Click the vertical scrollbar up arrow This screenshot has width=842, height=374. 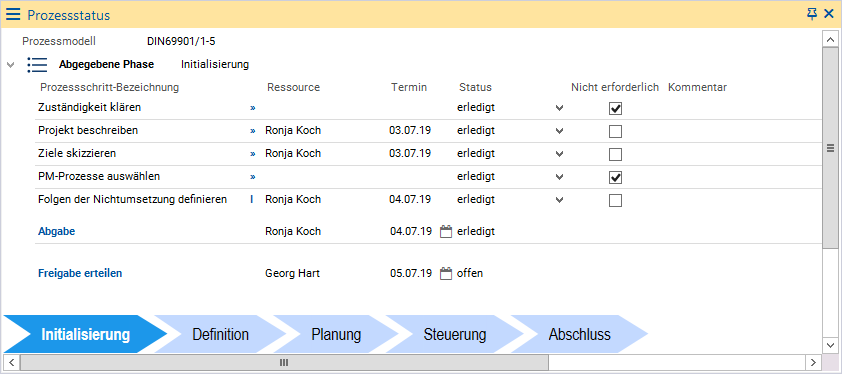(x=830, y=39)
